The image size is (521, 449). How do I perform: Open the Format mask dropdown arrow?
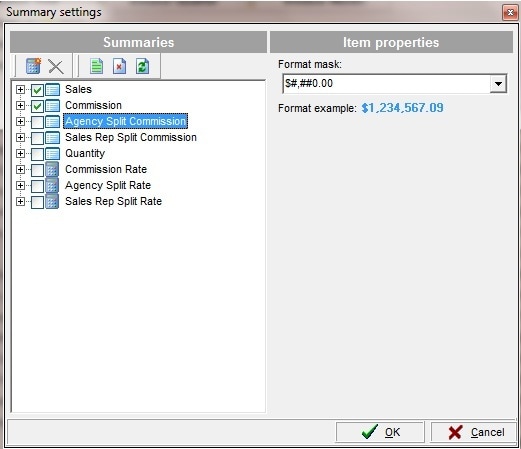(498, 83)
